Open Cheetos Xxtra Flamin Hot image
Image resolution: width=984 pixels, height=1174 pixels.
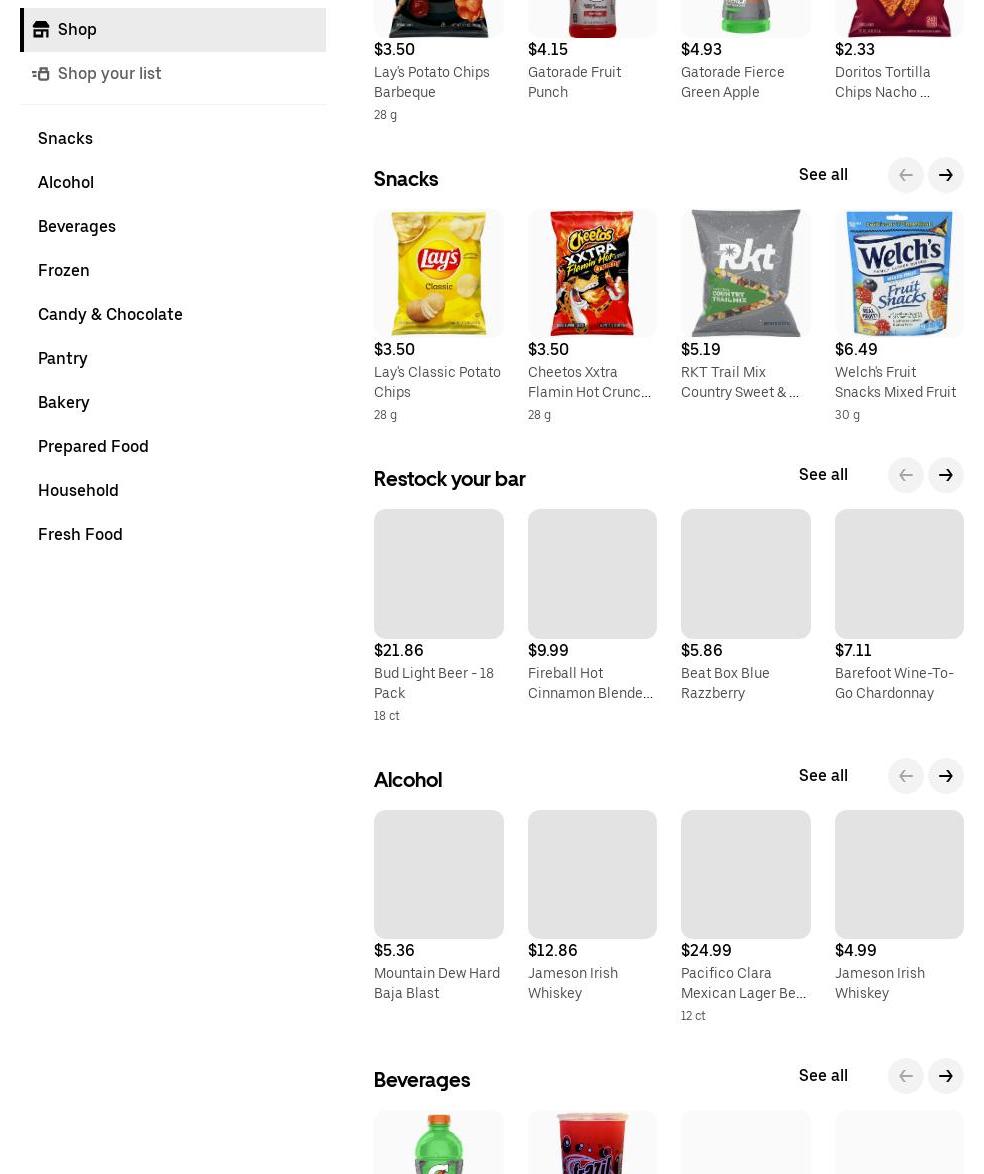[592, 273]
